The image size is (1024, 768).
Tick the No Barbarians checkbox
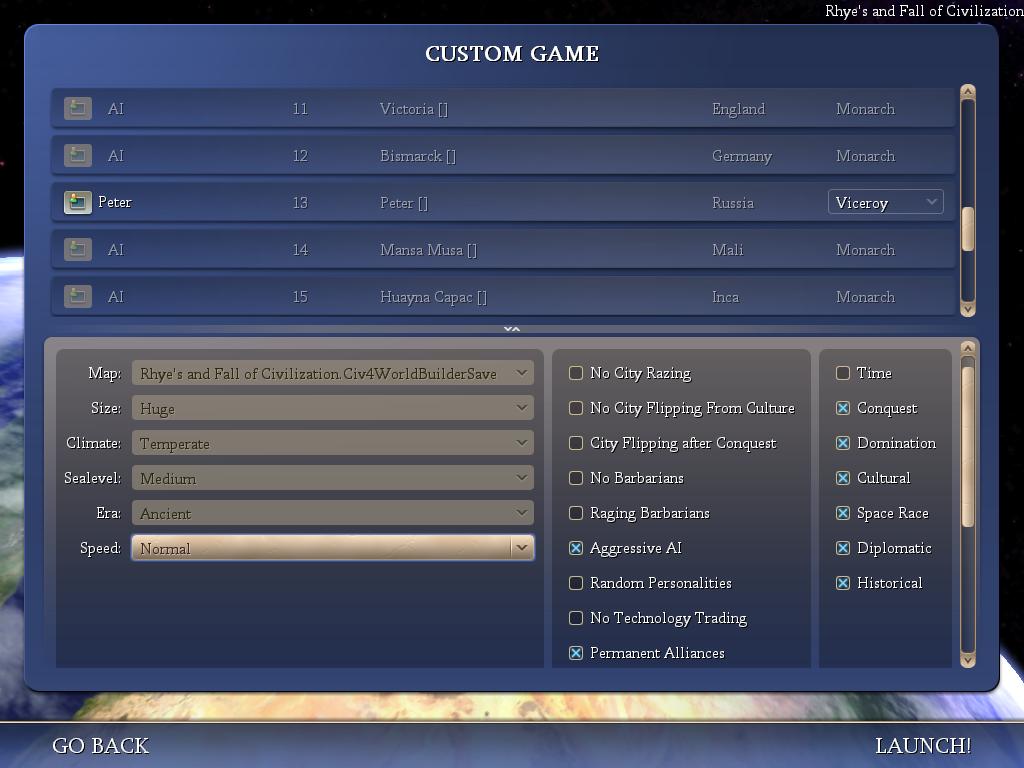[x=576, y=478]
